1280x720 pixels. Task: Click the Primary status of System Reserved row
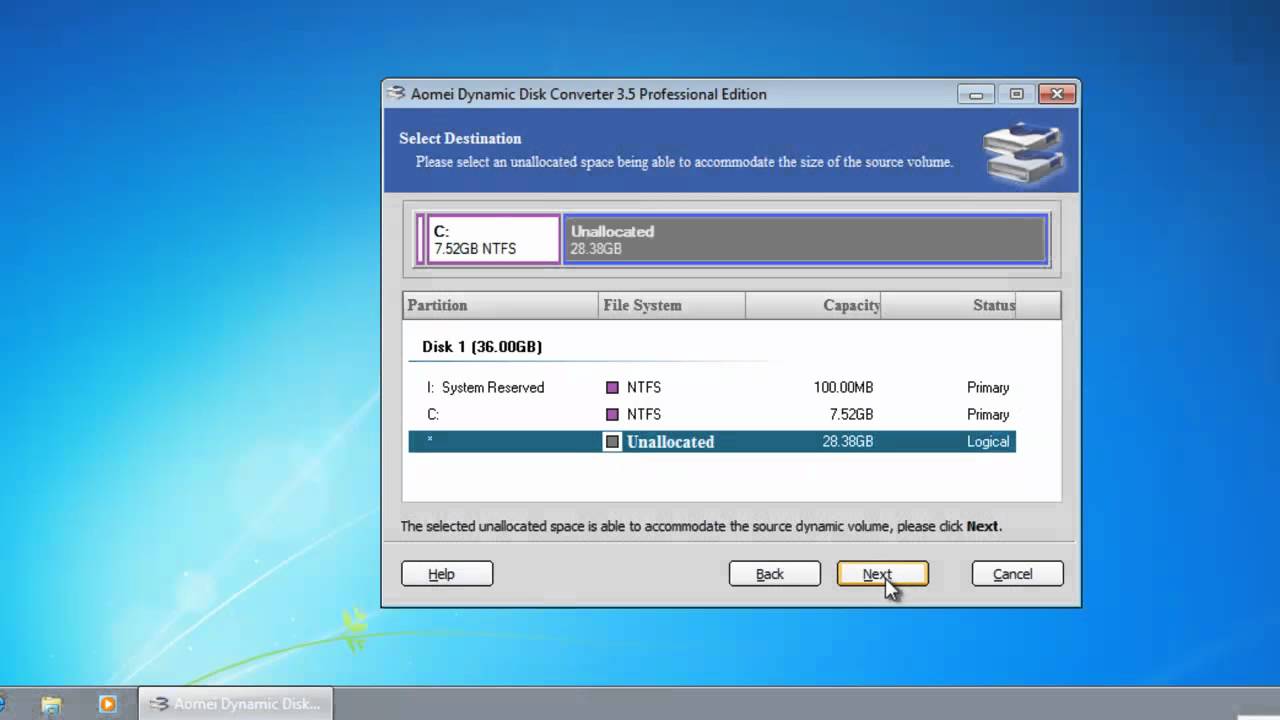pyautogui.click(x=988, y=387)
